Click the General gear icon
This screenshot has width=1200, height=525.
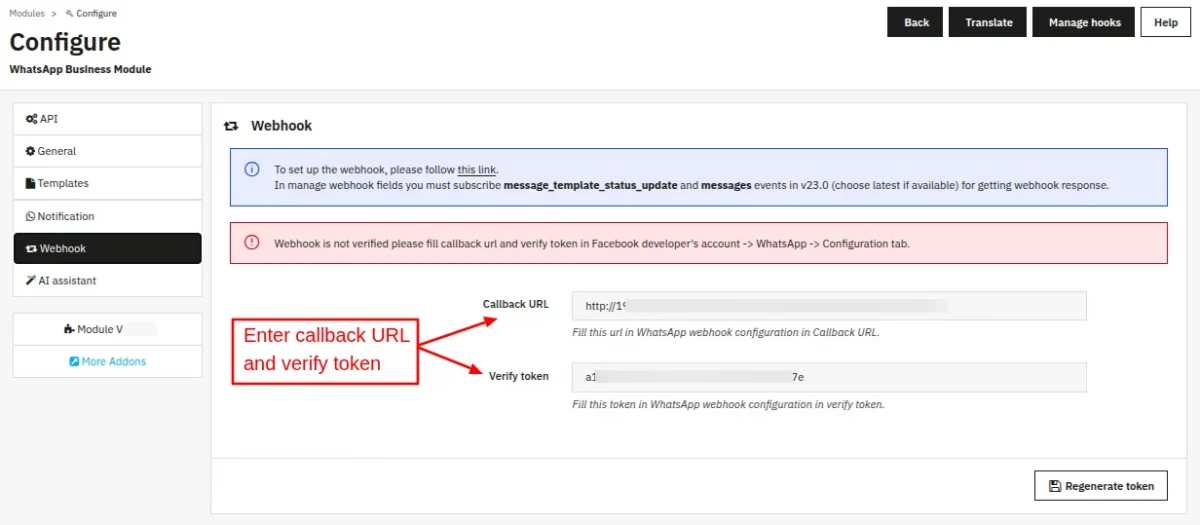coord(30,151)
